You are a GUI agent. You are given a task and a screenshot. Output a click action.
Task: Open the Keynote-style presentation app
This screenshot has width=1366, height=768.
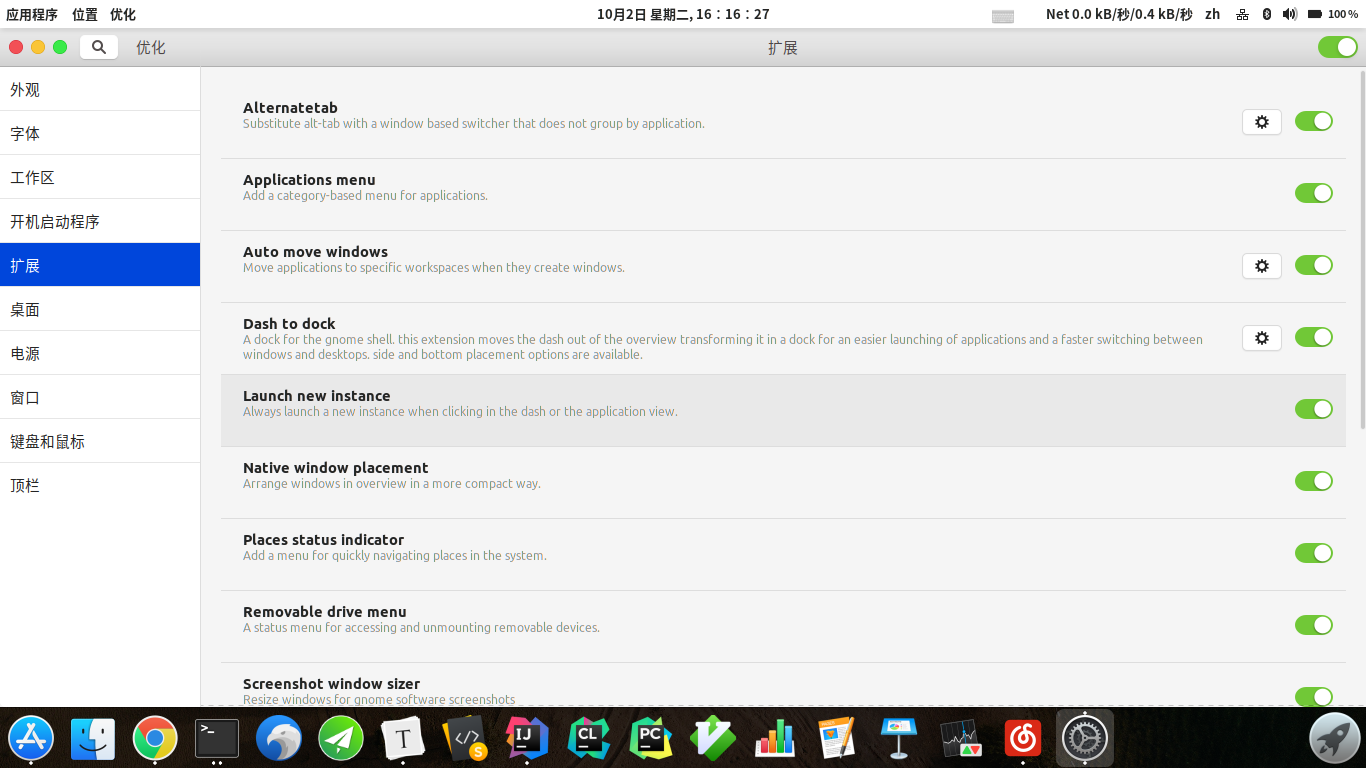point(899,739)
